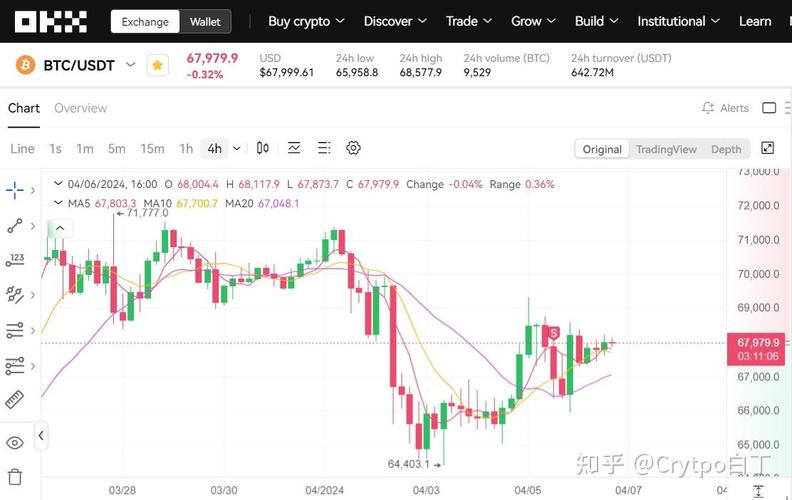Toggle BTC/USDT favorite star
The image size is (792, 500).
click(157, 65)
